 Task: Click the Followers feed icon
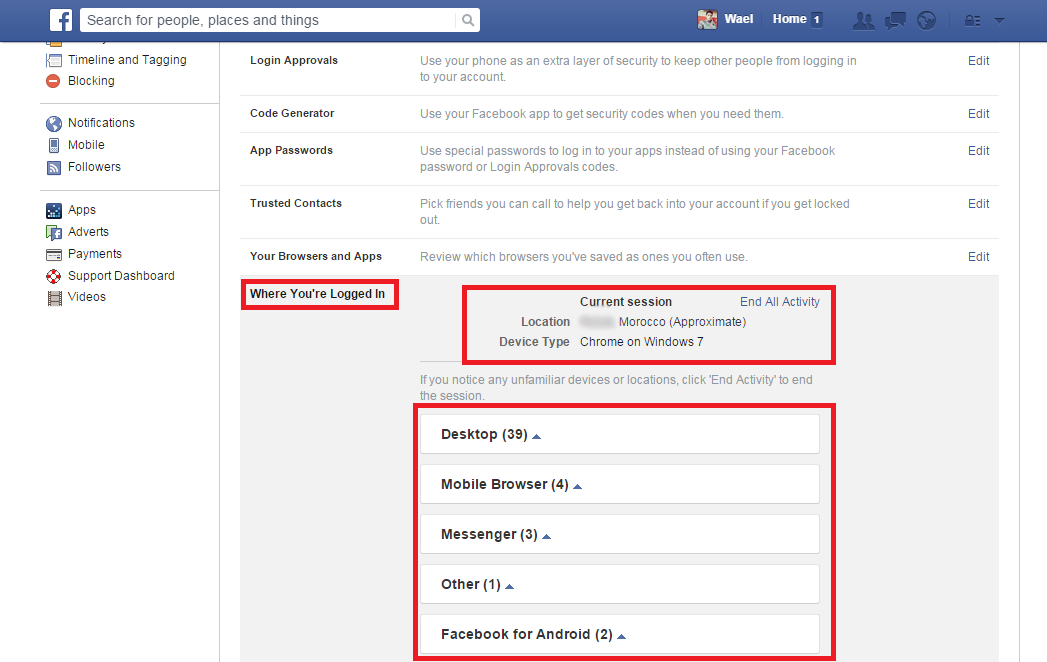54,168
